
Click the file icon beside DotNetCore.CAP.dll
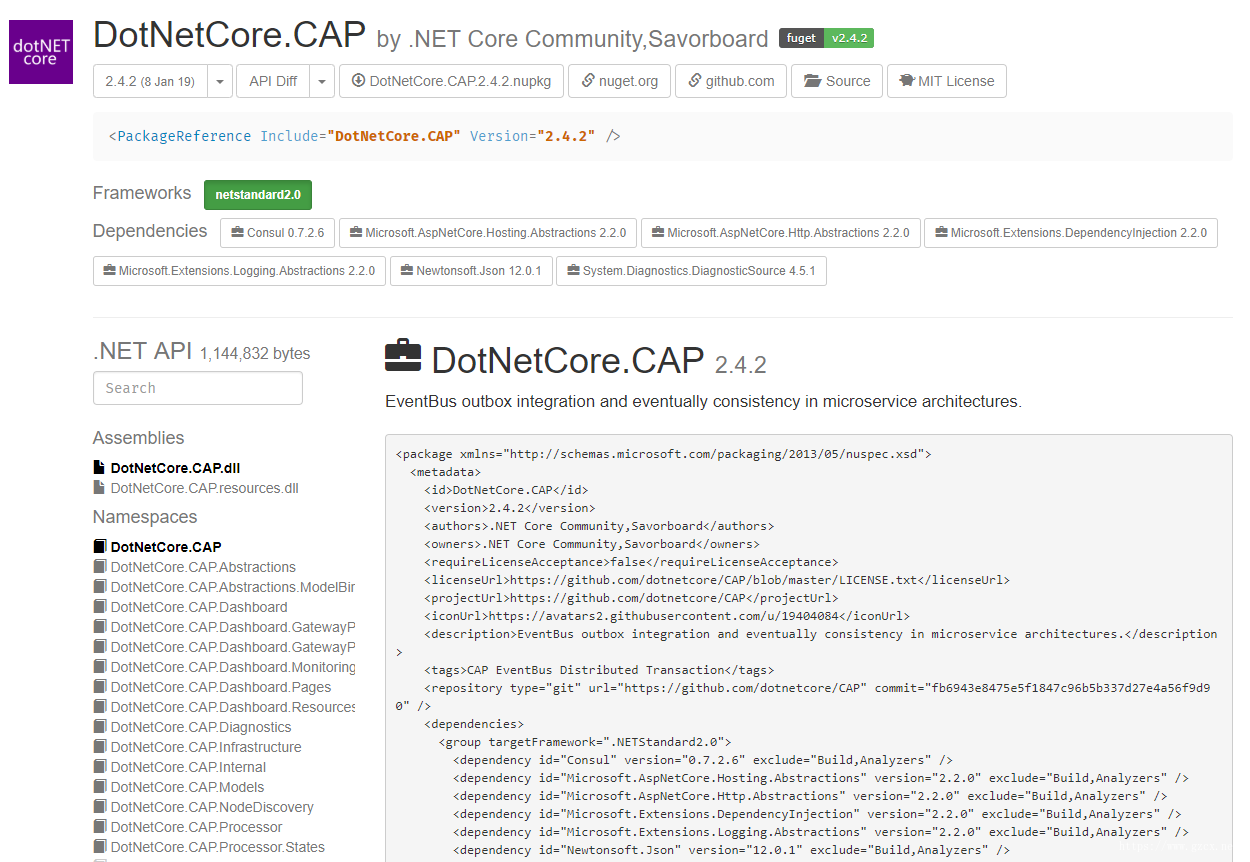(99, 468)
